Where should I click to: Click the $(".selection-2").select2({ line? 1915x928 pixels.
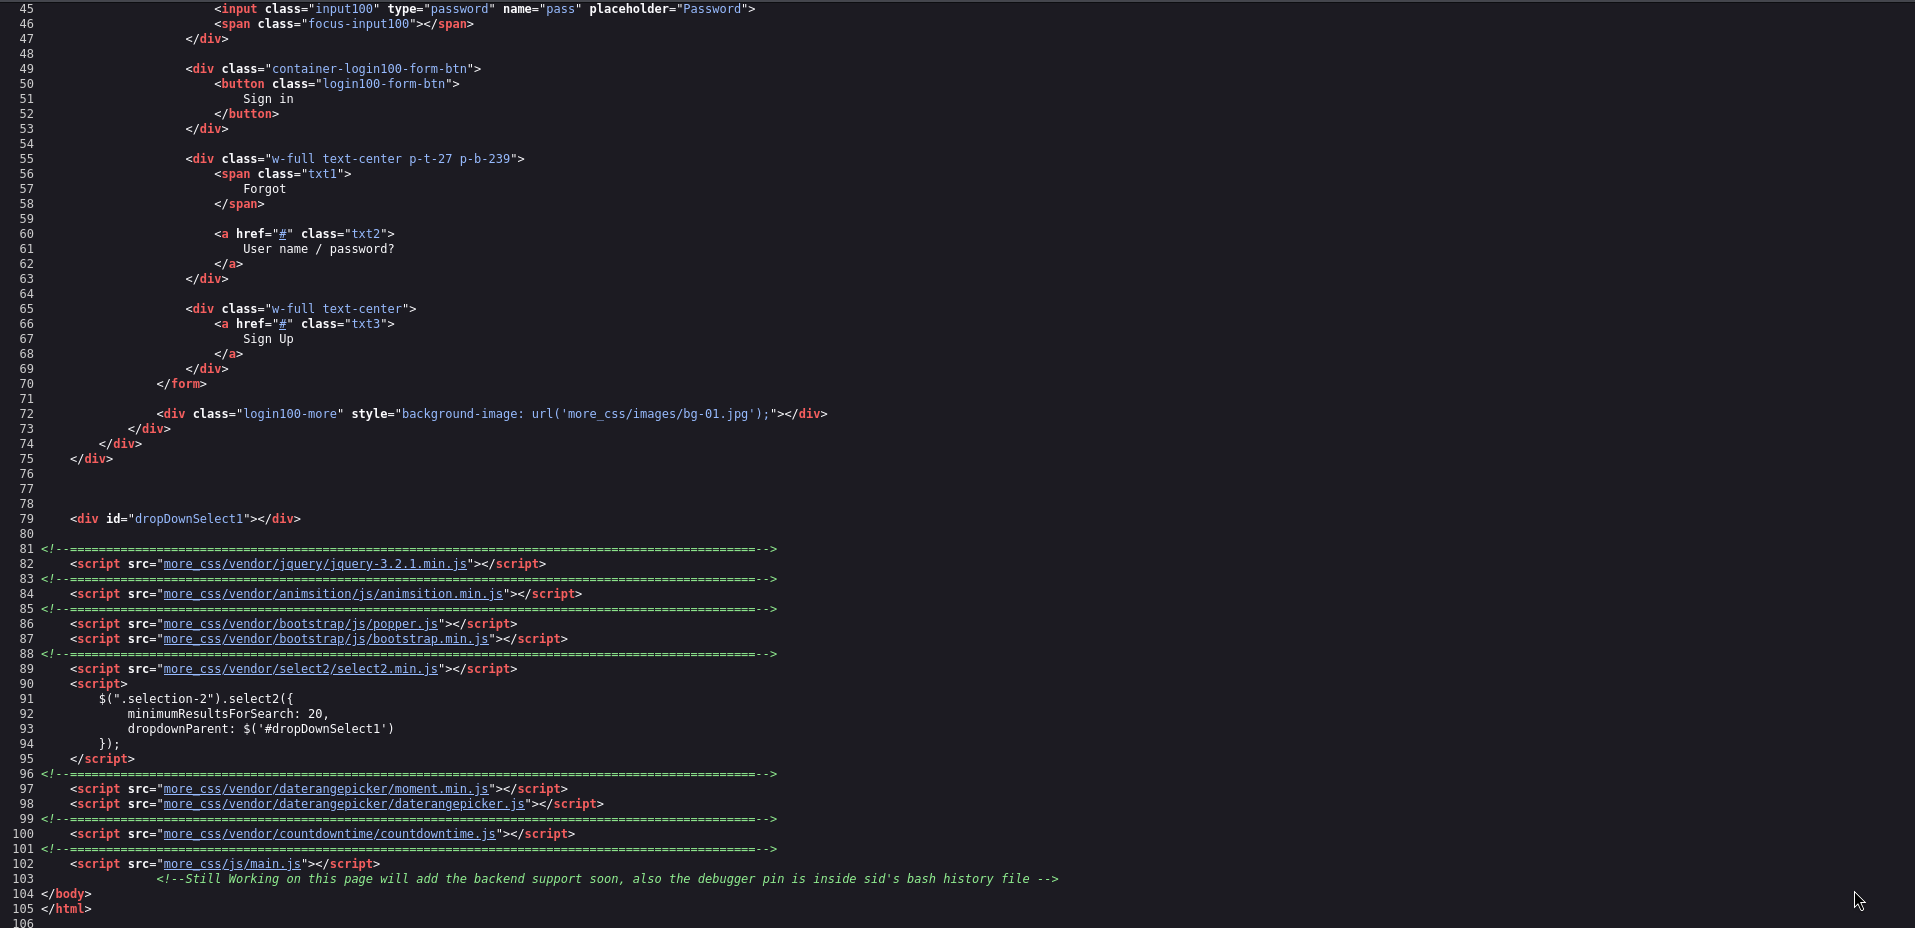click(196, 699)
